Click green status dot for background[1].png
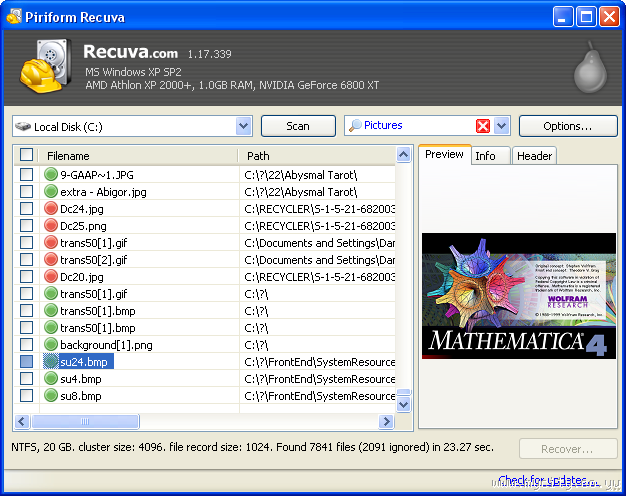Viewport: 626px width, 496px height. point(51,344)
